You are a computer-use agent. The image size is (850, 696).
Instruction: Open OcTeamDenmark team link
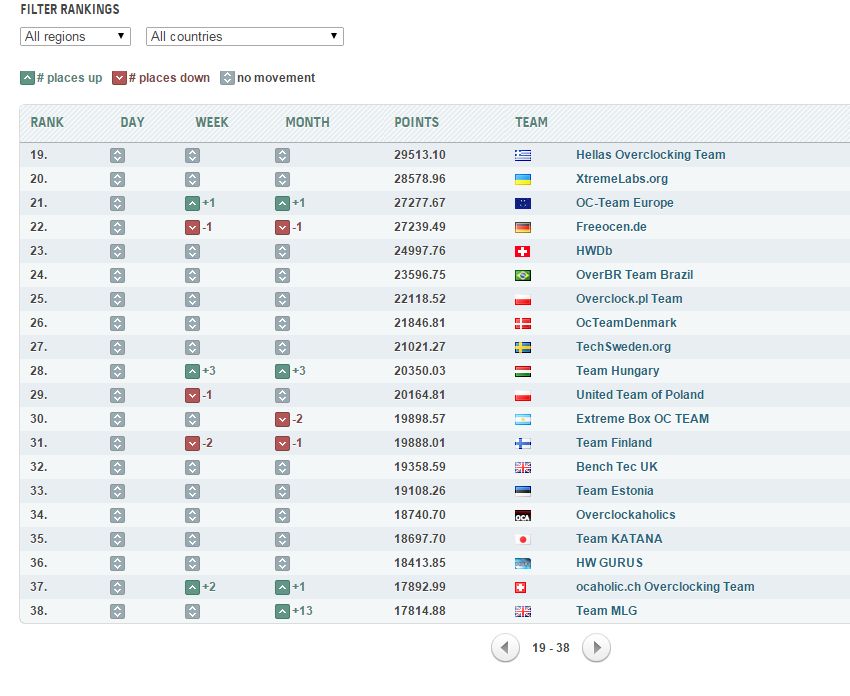tap(626, 323)
